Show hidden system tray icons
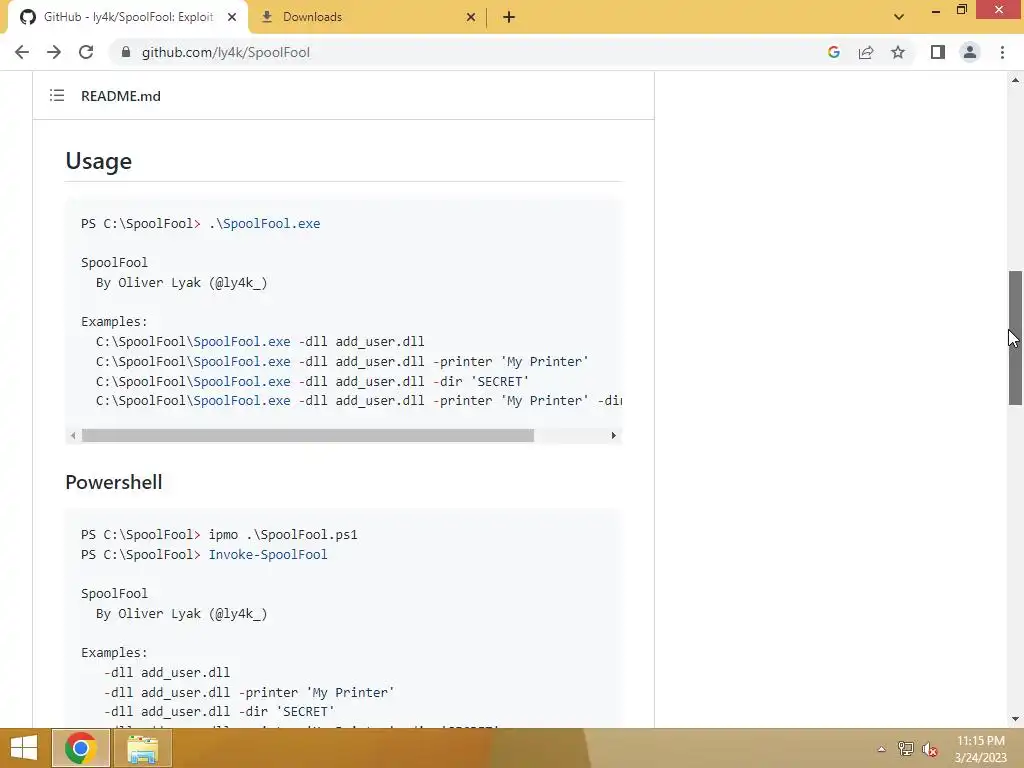The image size is (1024, 768). (881, 749)
